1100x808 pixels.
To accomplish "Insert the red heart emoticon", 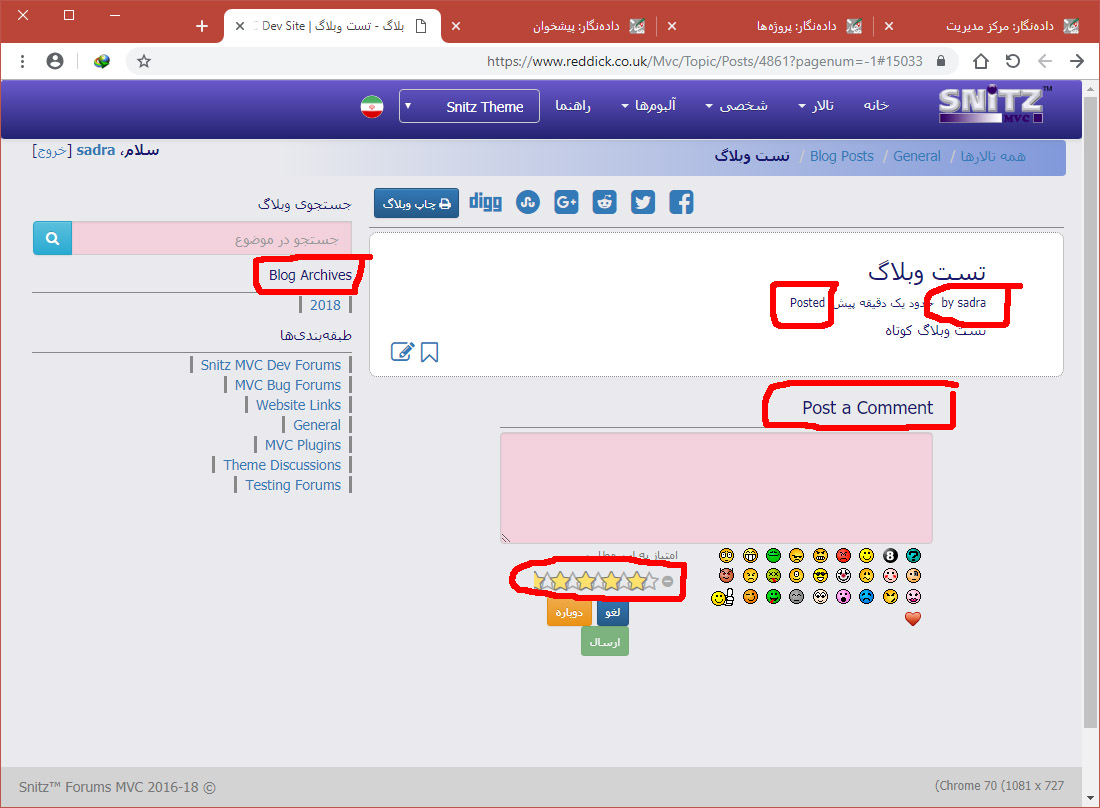I will [x=912, y=619].
